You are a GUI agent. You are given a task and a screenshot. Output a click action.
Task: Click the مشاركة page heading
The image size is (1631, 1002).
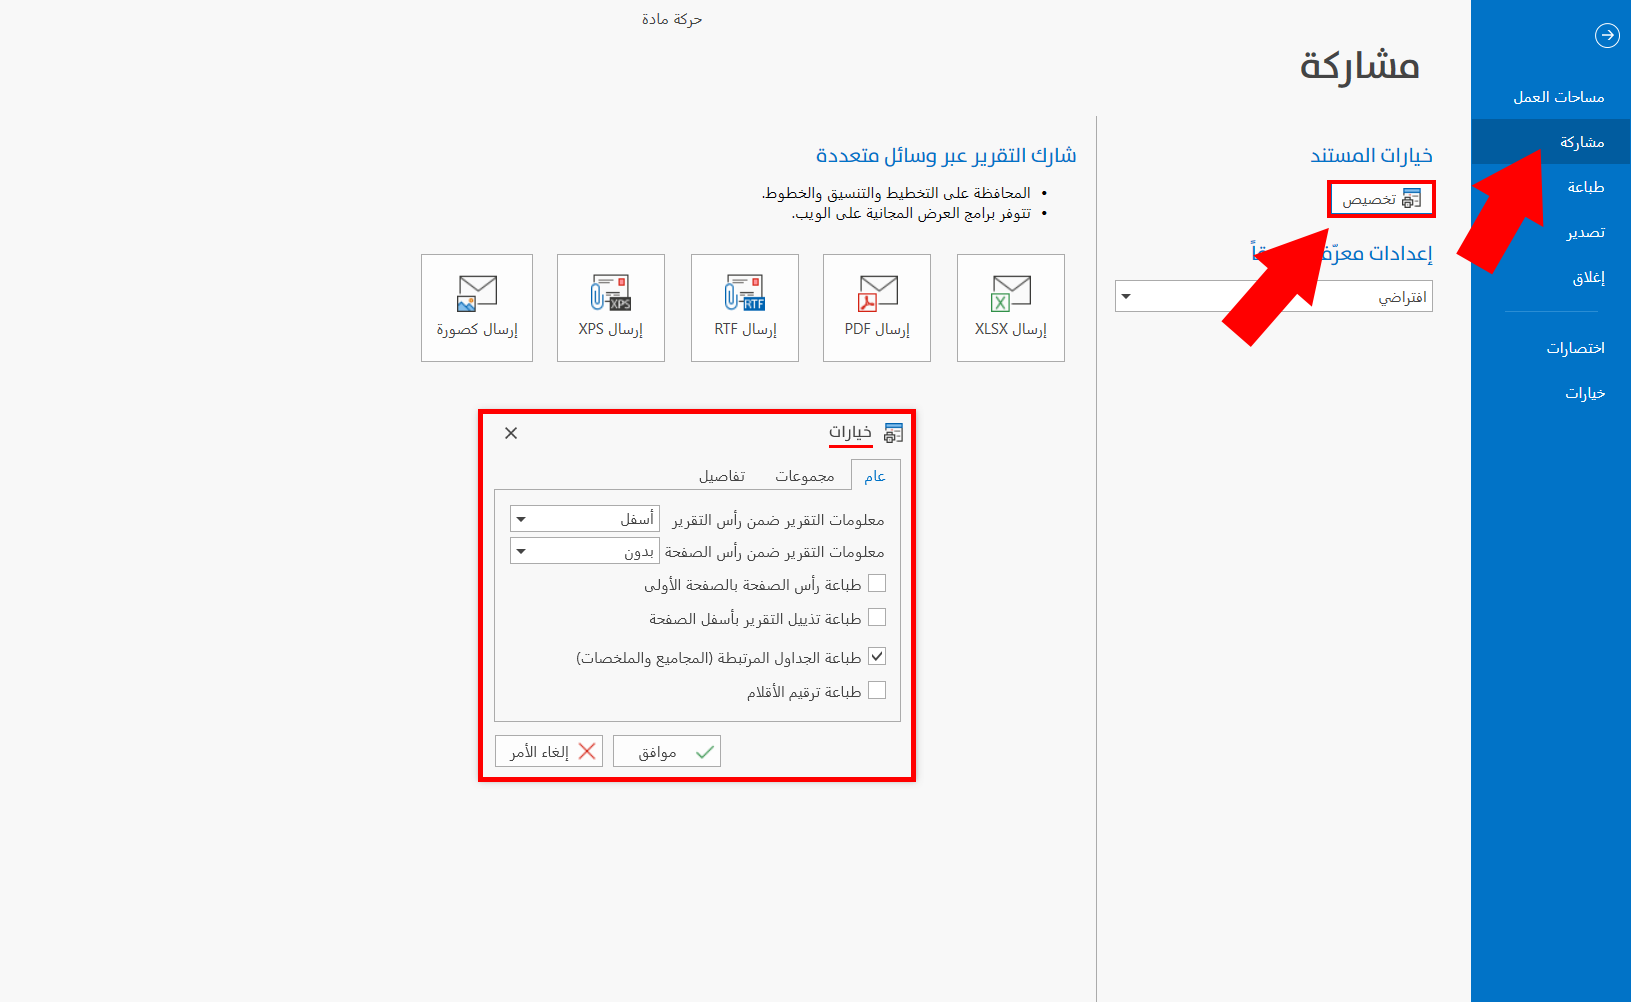[x=1359, y=65]
